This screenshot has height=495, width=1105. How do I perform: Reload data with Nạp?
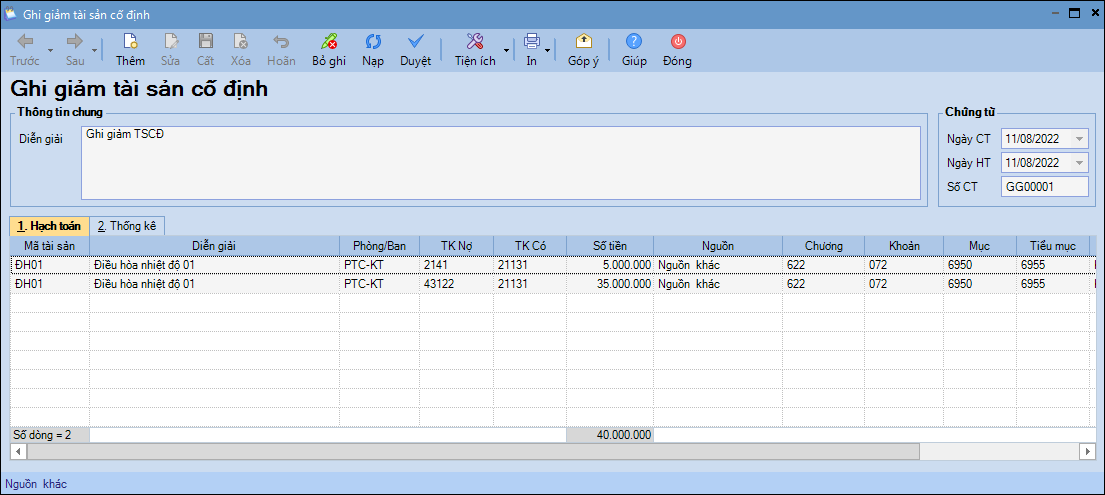pyautogui.click(x=373, y=49)
